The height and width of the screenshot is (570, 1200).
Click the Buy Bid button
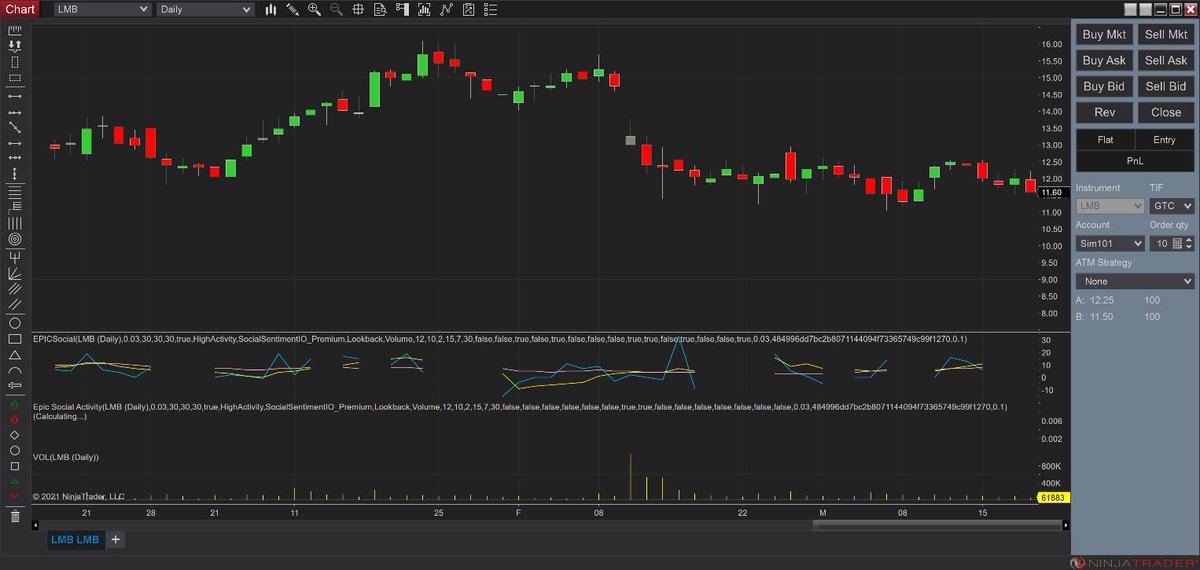click(x=1104, y=86)
